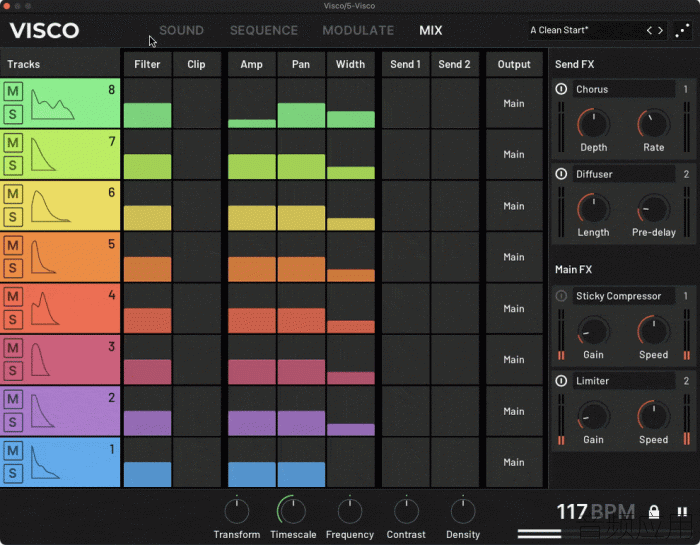Click the Send 1 column header
The image size is (700, 545).
click(405, 64)
